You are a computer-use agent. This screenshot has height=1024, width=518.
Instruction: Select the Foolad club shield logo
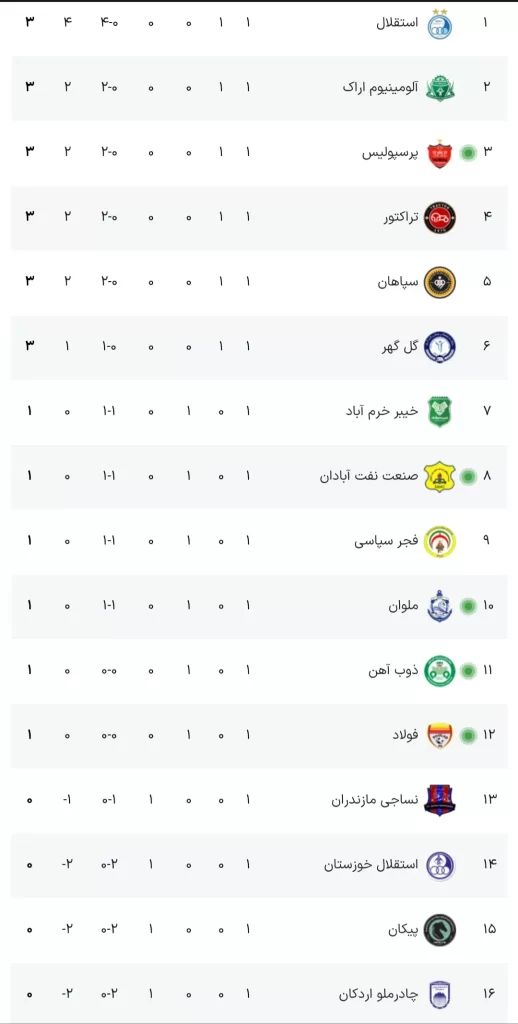coord(440,736)
